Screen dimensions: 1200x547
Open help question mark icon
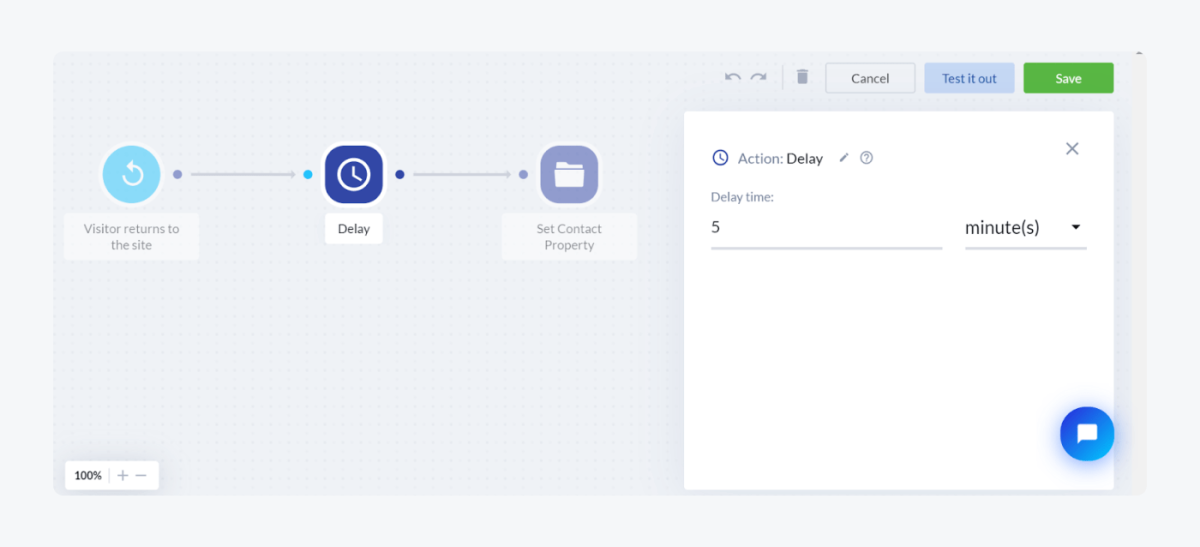(867, 158)
